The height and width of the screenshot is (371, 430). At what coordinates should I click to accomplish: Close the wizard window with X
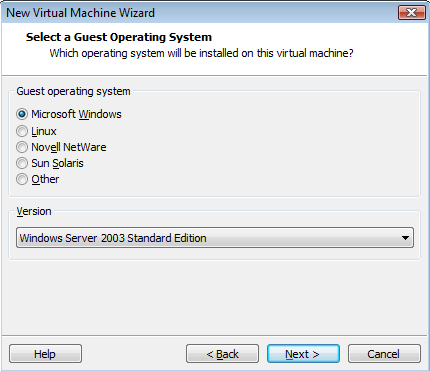tap(412, 13)
